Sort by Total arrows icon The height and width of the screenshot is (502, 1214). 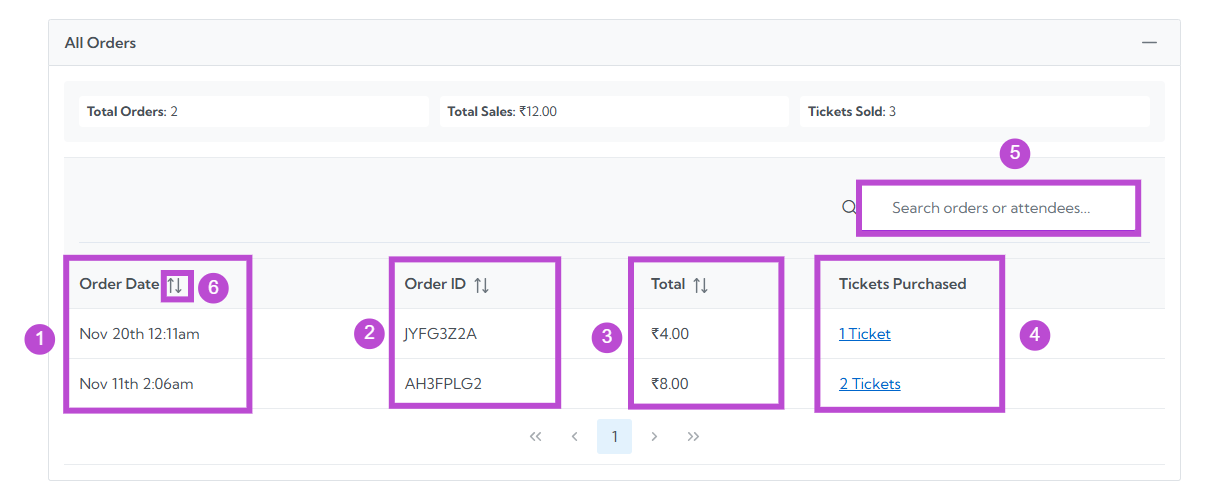point(700,285)
